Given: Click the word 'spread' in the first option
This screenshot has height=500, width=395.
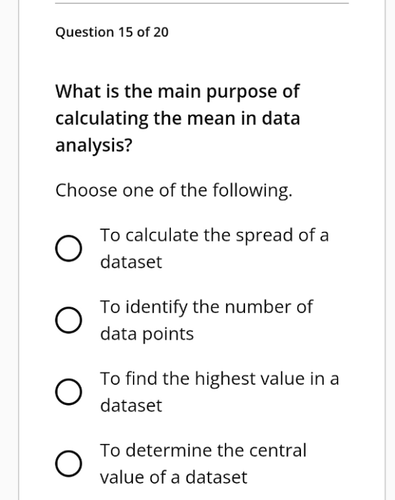Looking at the screenshot, I should click(x=265, y=236).
